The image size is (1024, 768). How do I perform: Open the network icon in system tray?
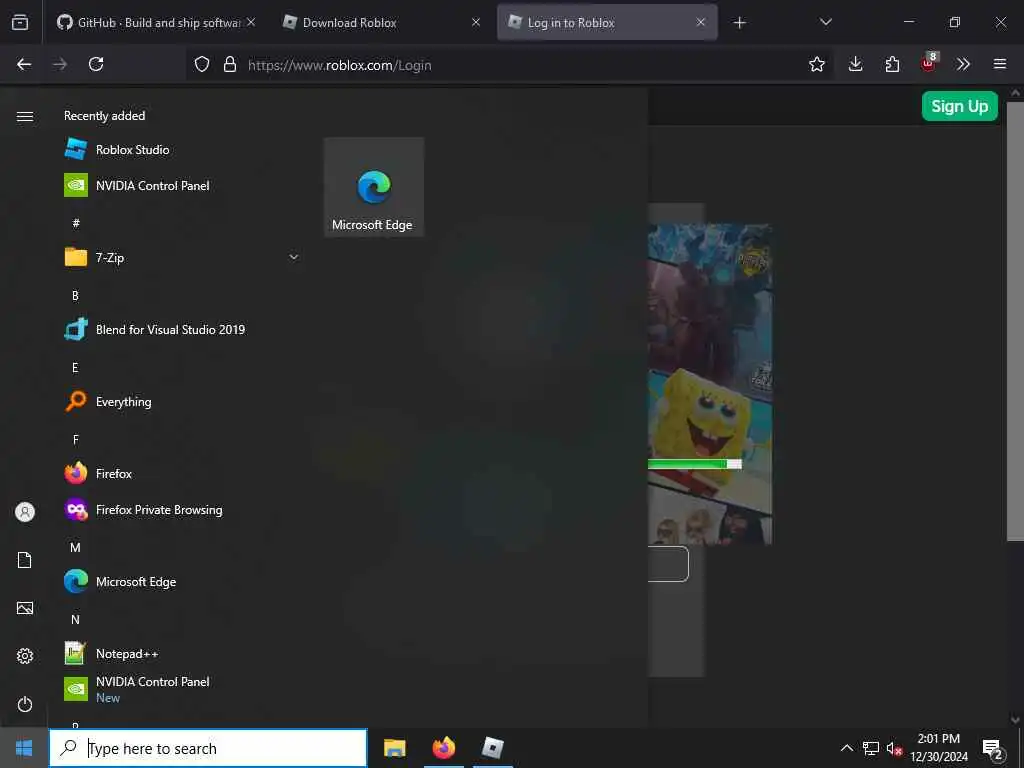[871, 748]
